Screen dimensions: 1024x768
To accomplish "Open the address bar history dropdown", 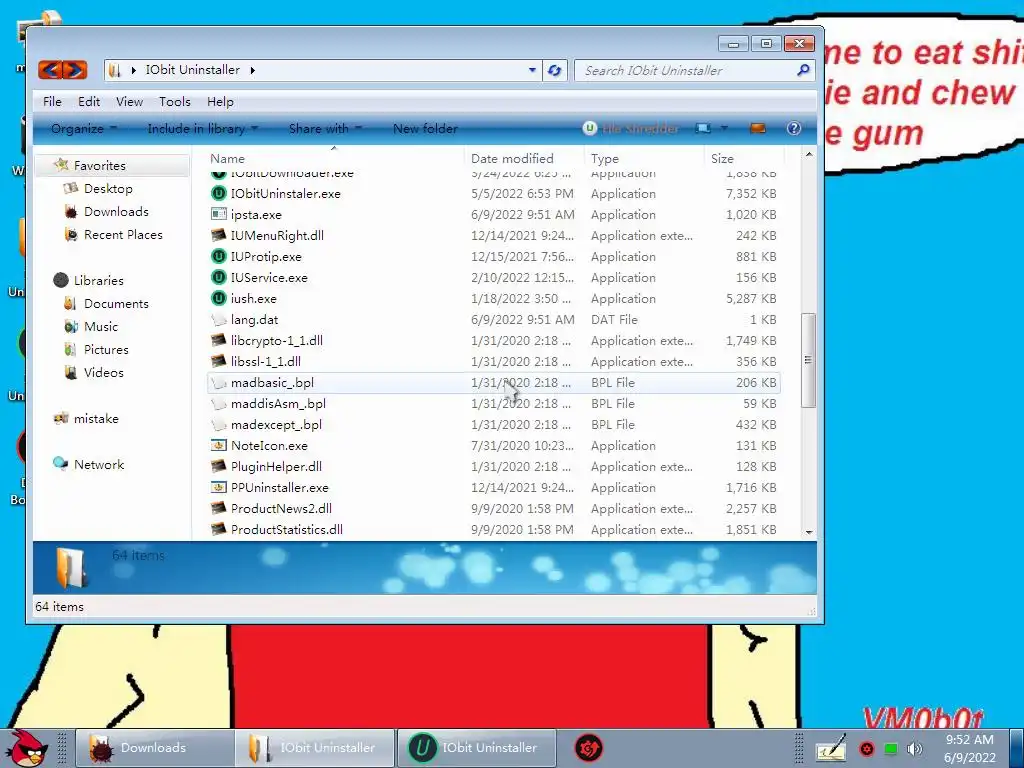I will pyautogui.click(x=532, y=70).
